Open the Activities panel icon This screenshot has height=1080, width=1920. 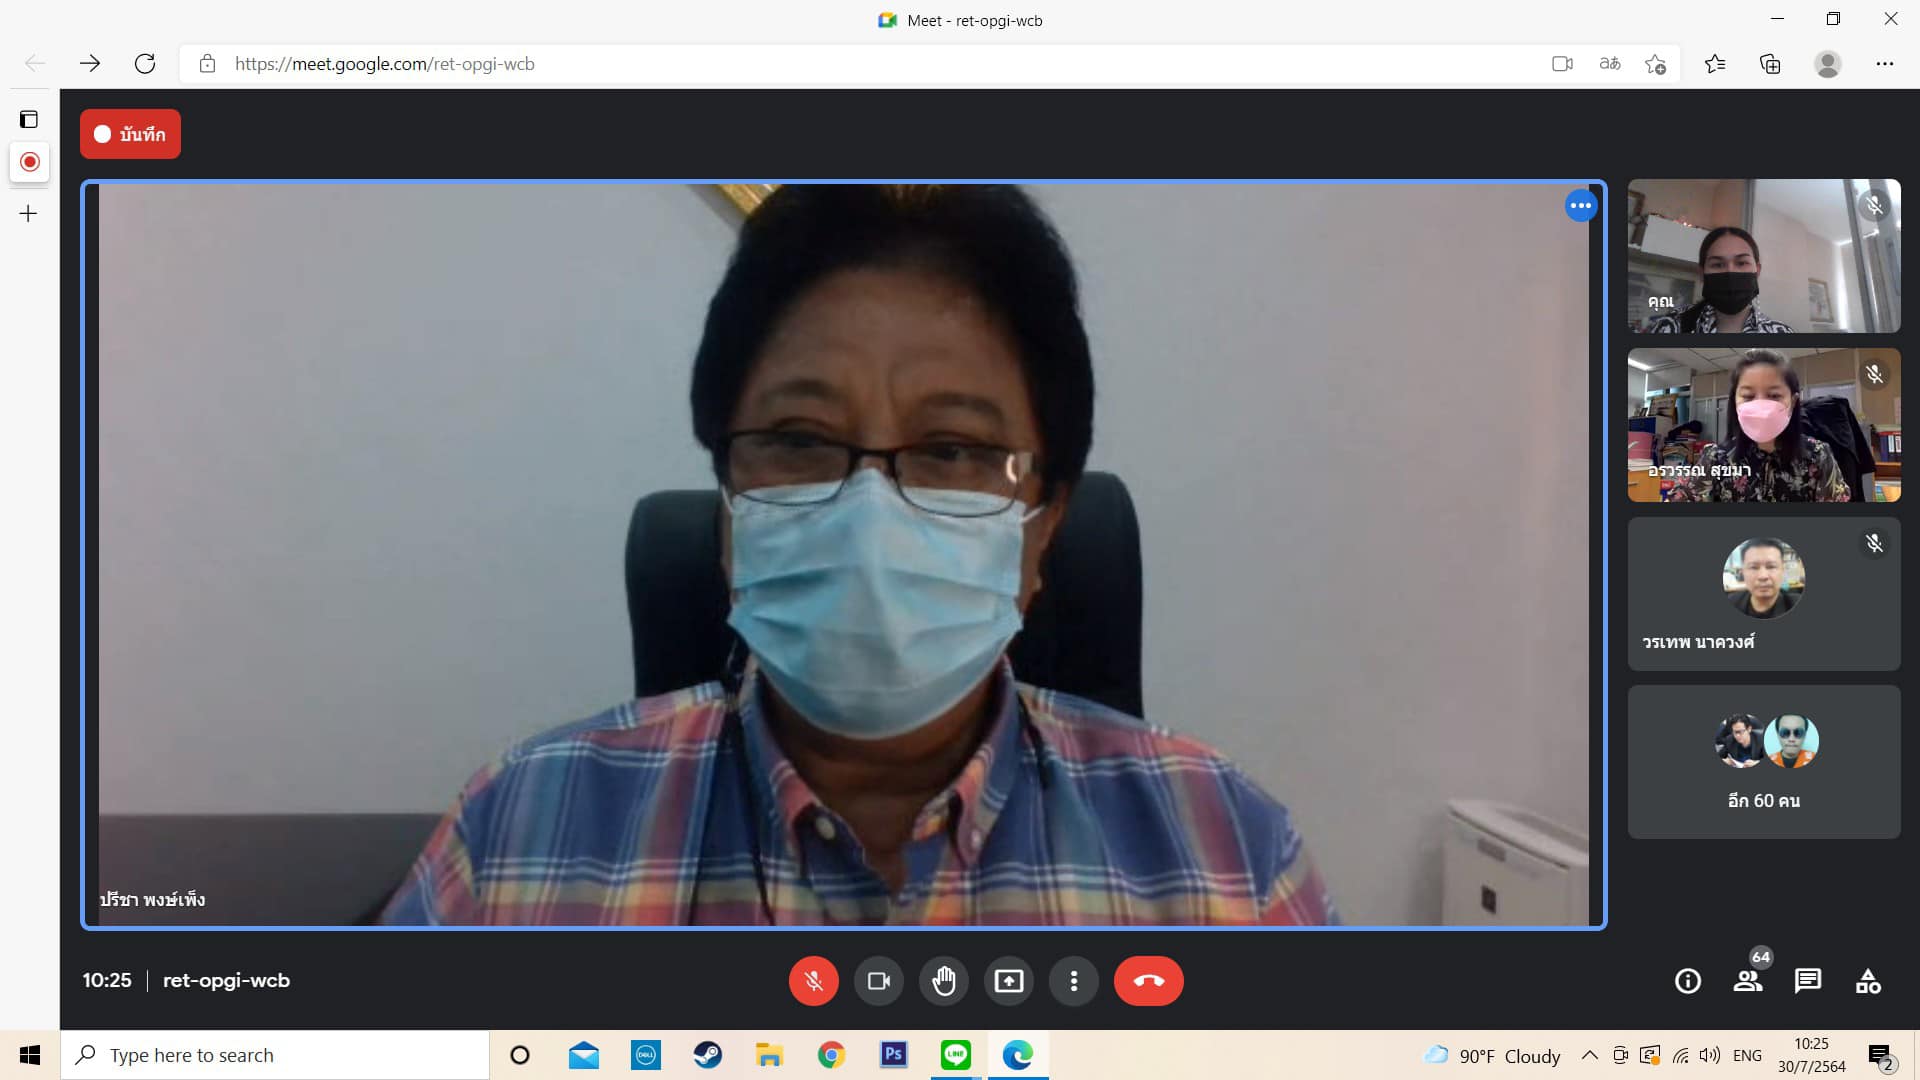click(1867, 981)
